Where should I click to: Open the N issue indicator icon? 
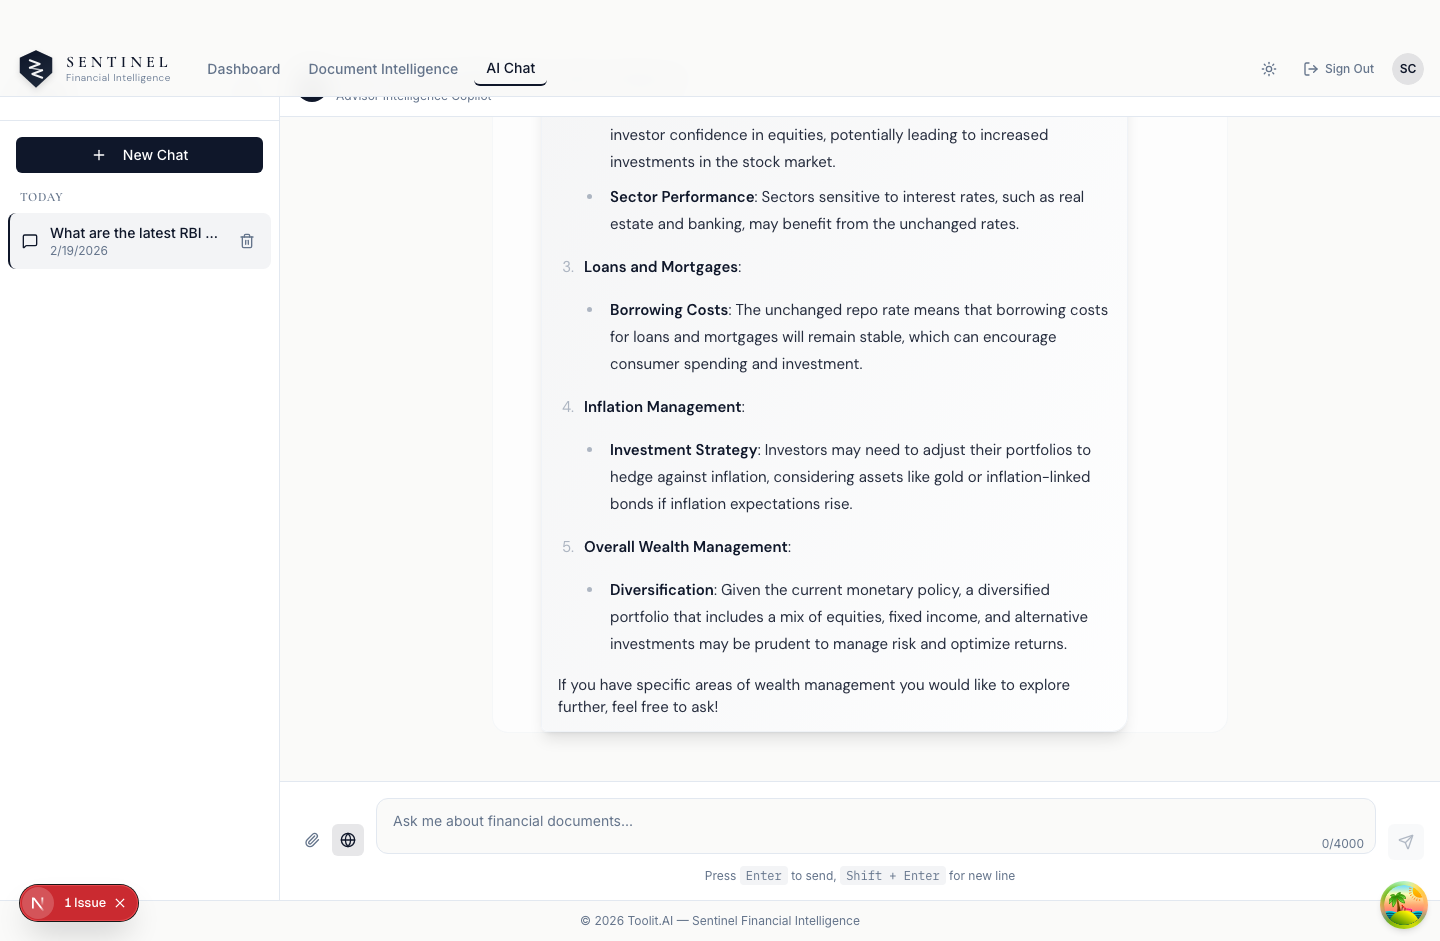click(x=38, y=903)
